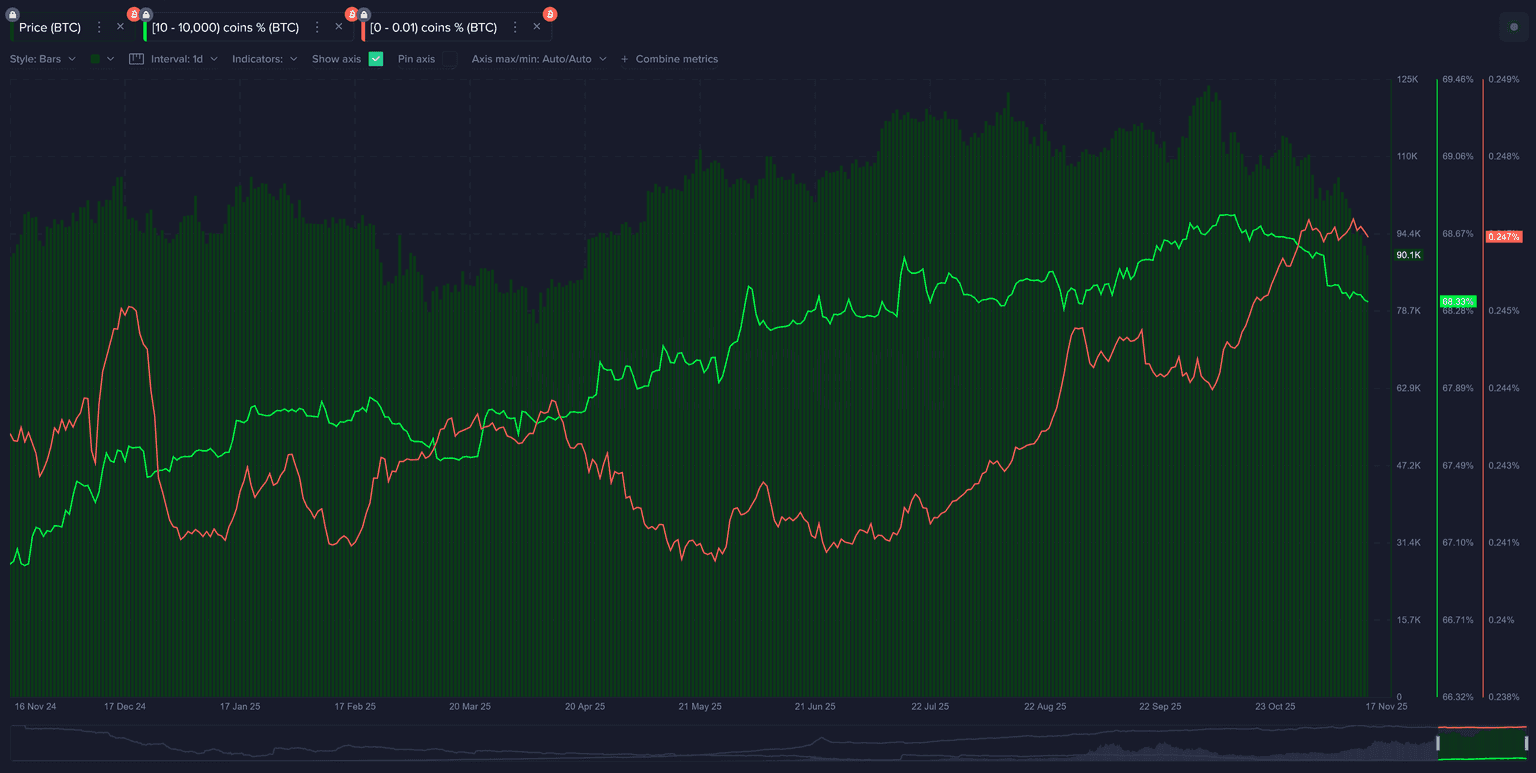This screenshot has width=1536, height=773.
Task: Uncheck the Show axis checkbox
Action: pos(376,59)
